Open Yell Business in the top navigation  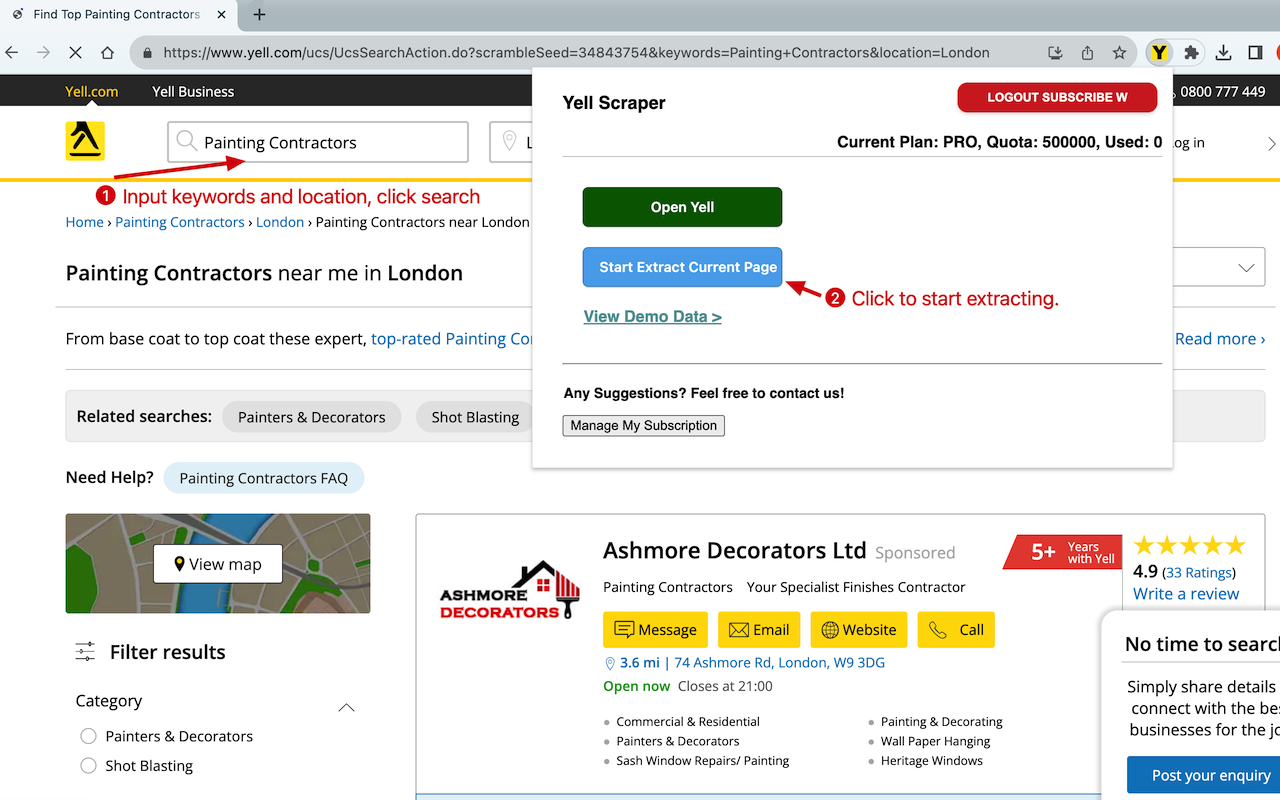pos(193,91)
